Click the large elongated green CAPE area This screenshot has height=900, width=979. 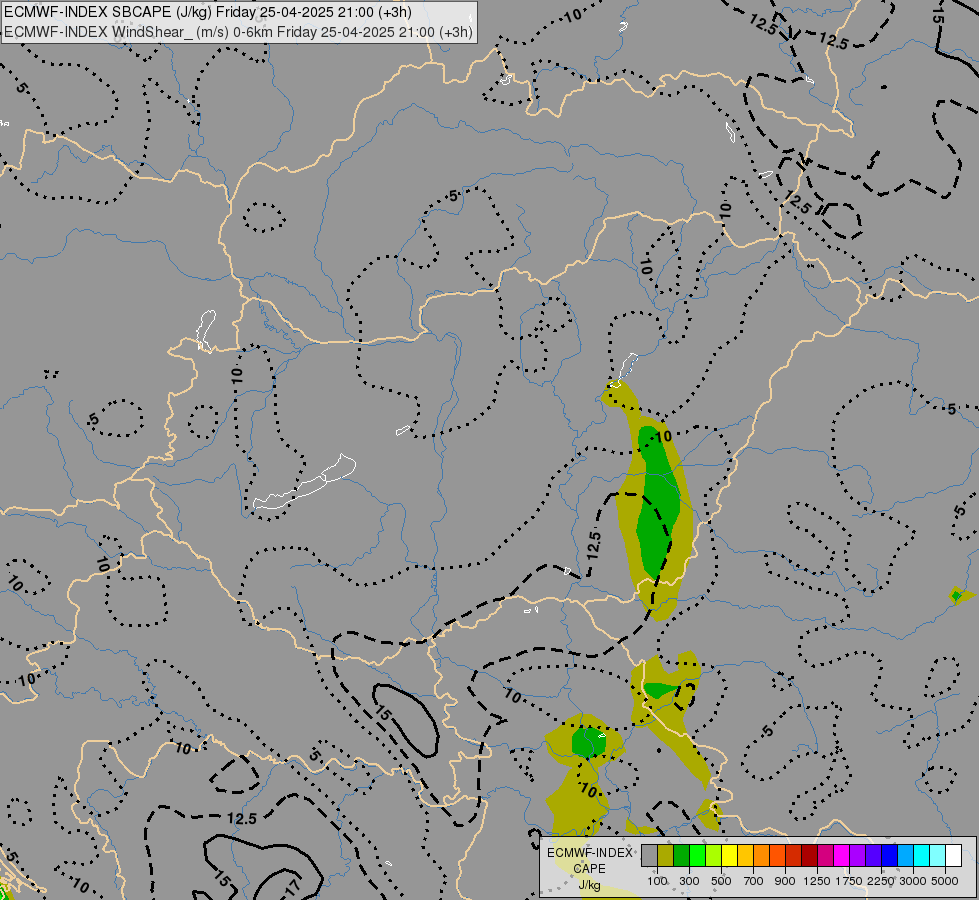point(657,502)
